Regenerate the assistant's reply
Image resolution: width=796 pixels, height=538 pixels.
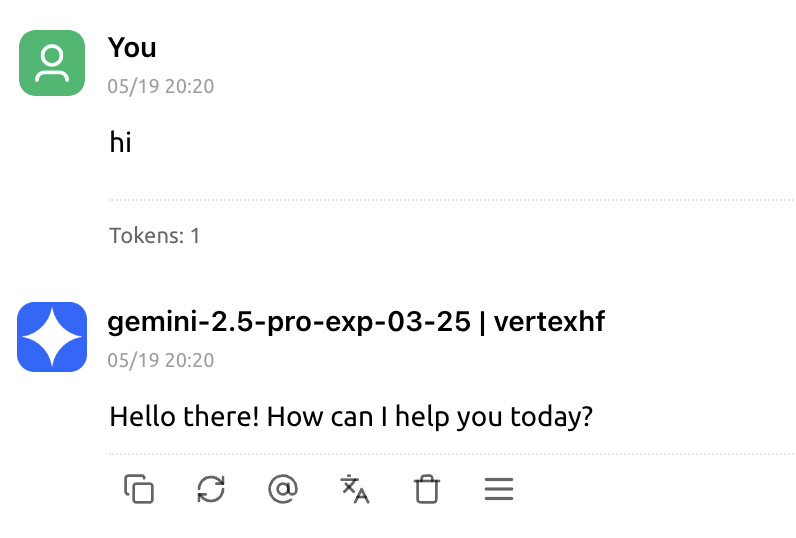pyautogui.click(x=211, y=489)
